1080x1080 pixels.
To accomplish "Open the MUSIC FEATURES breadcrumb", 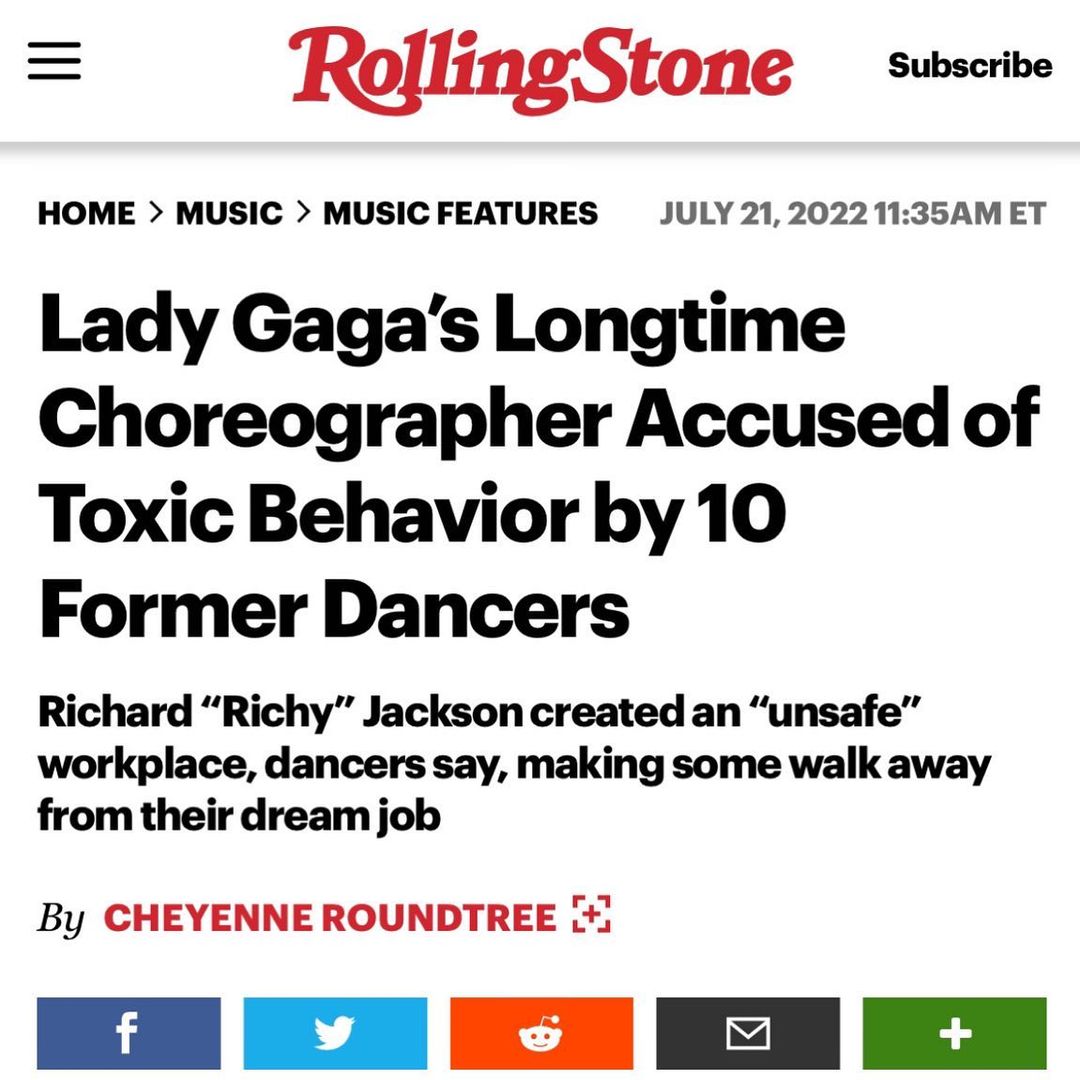I will tap(460, 213).
